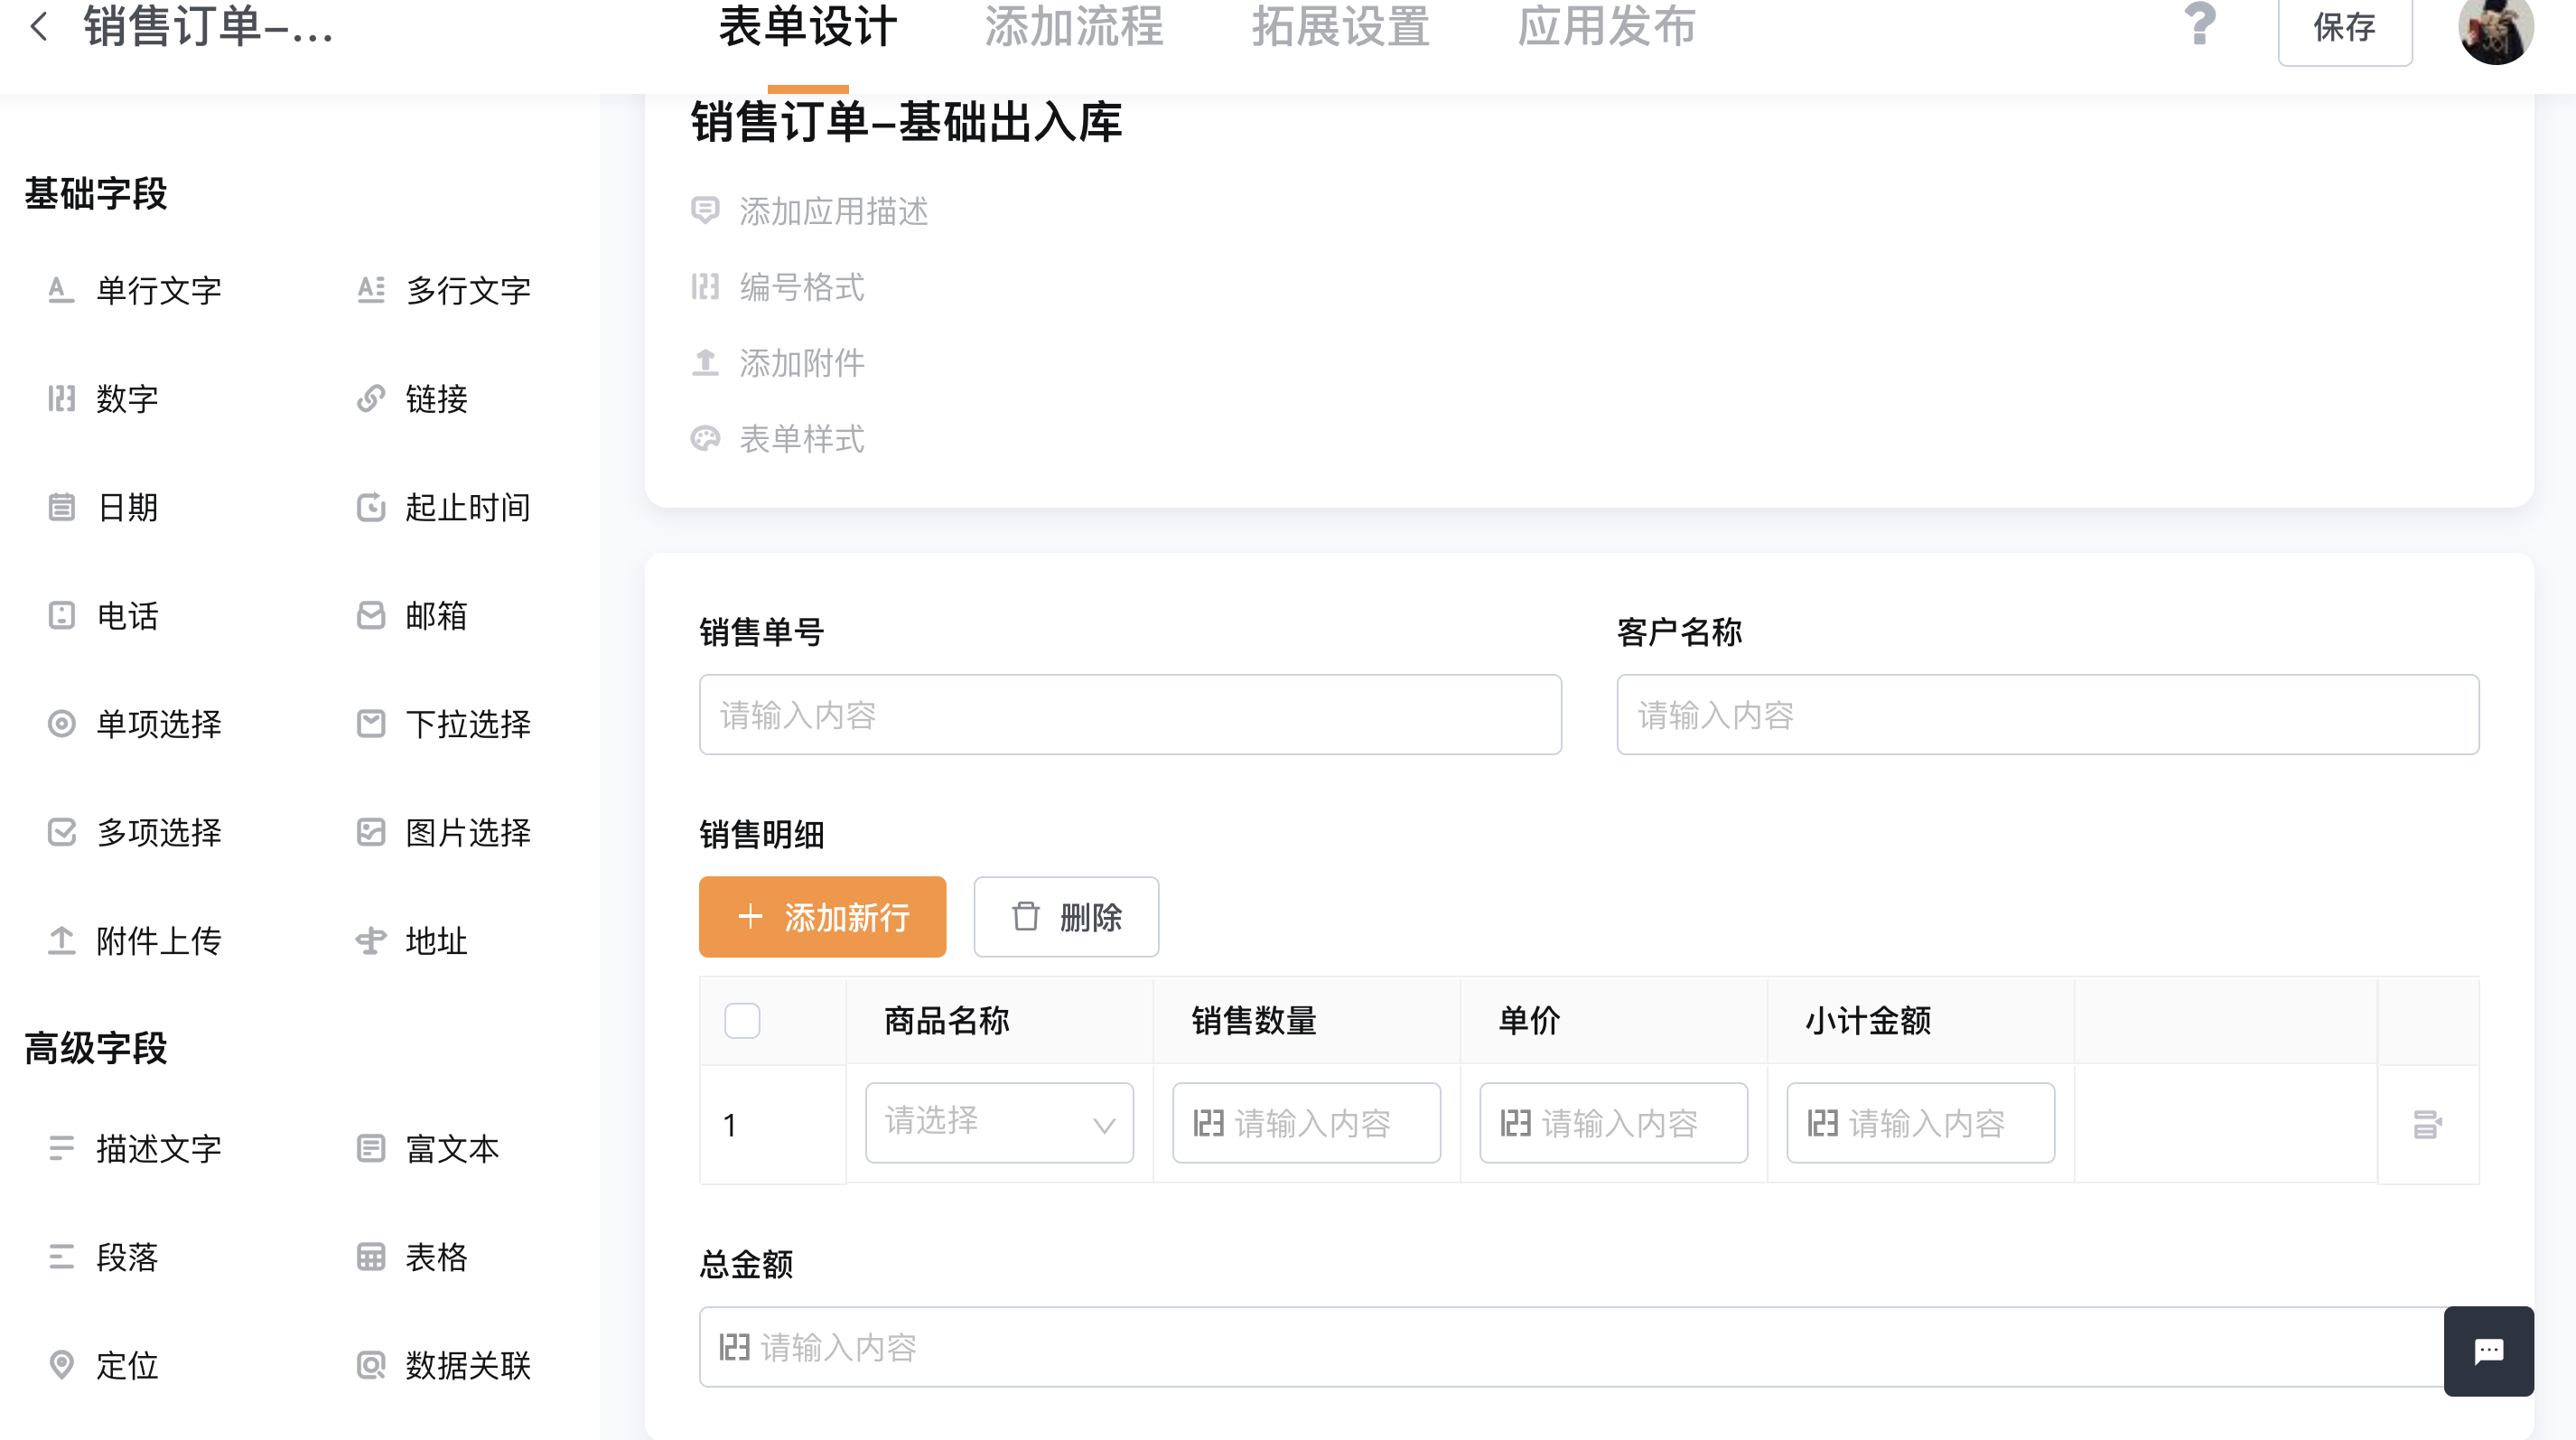The height and width of the screenshot is (1440, 2576).
Task: Select the 电话 field icon
Action: click(61, 616)
